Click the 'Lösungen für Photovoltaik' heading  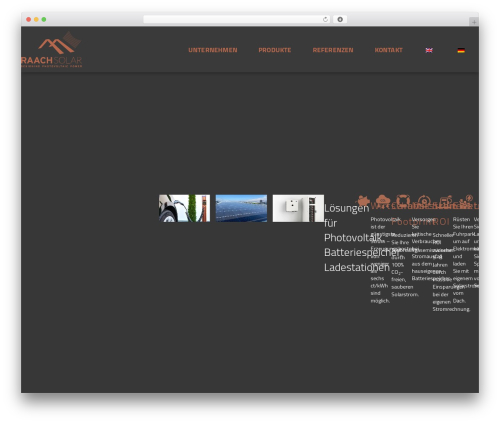click(352, 223)
